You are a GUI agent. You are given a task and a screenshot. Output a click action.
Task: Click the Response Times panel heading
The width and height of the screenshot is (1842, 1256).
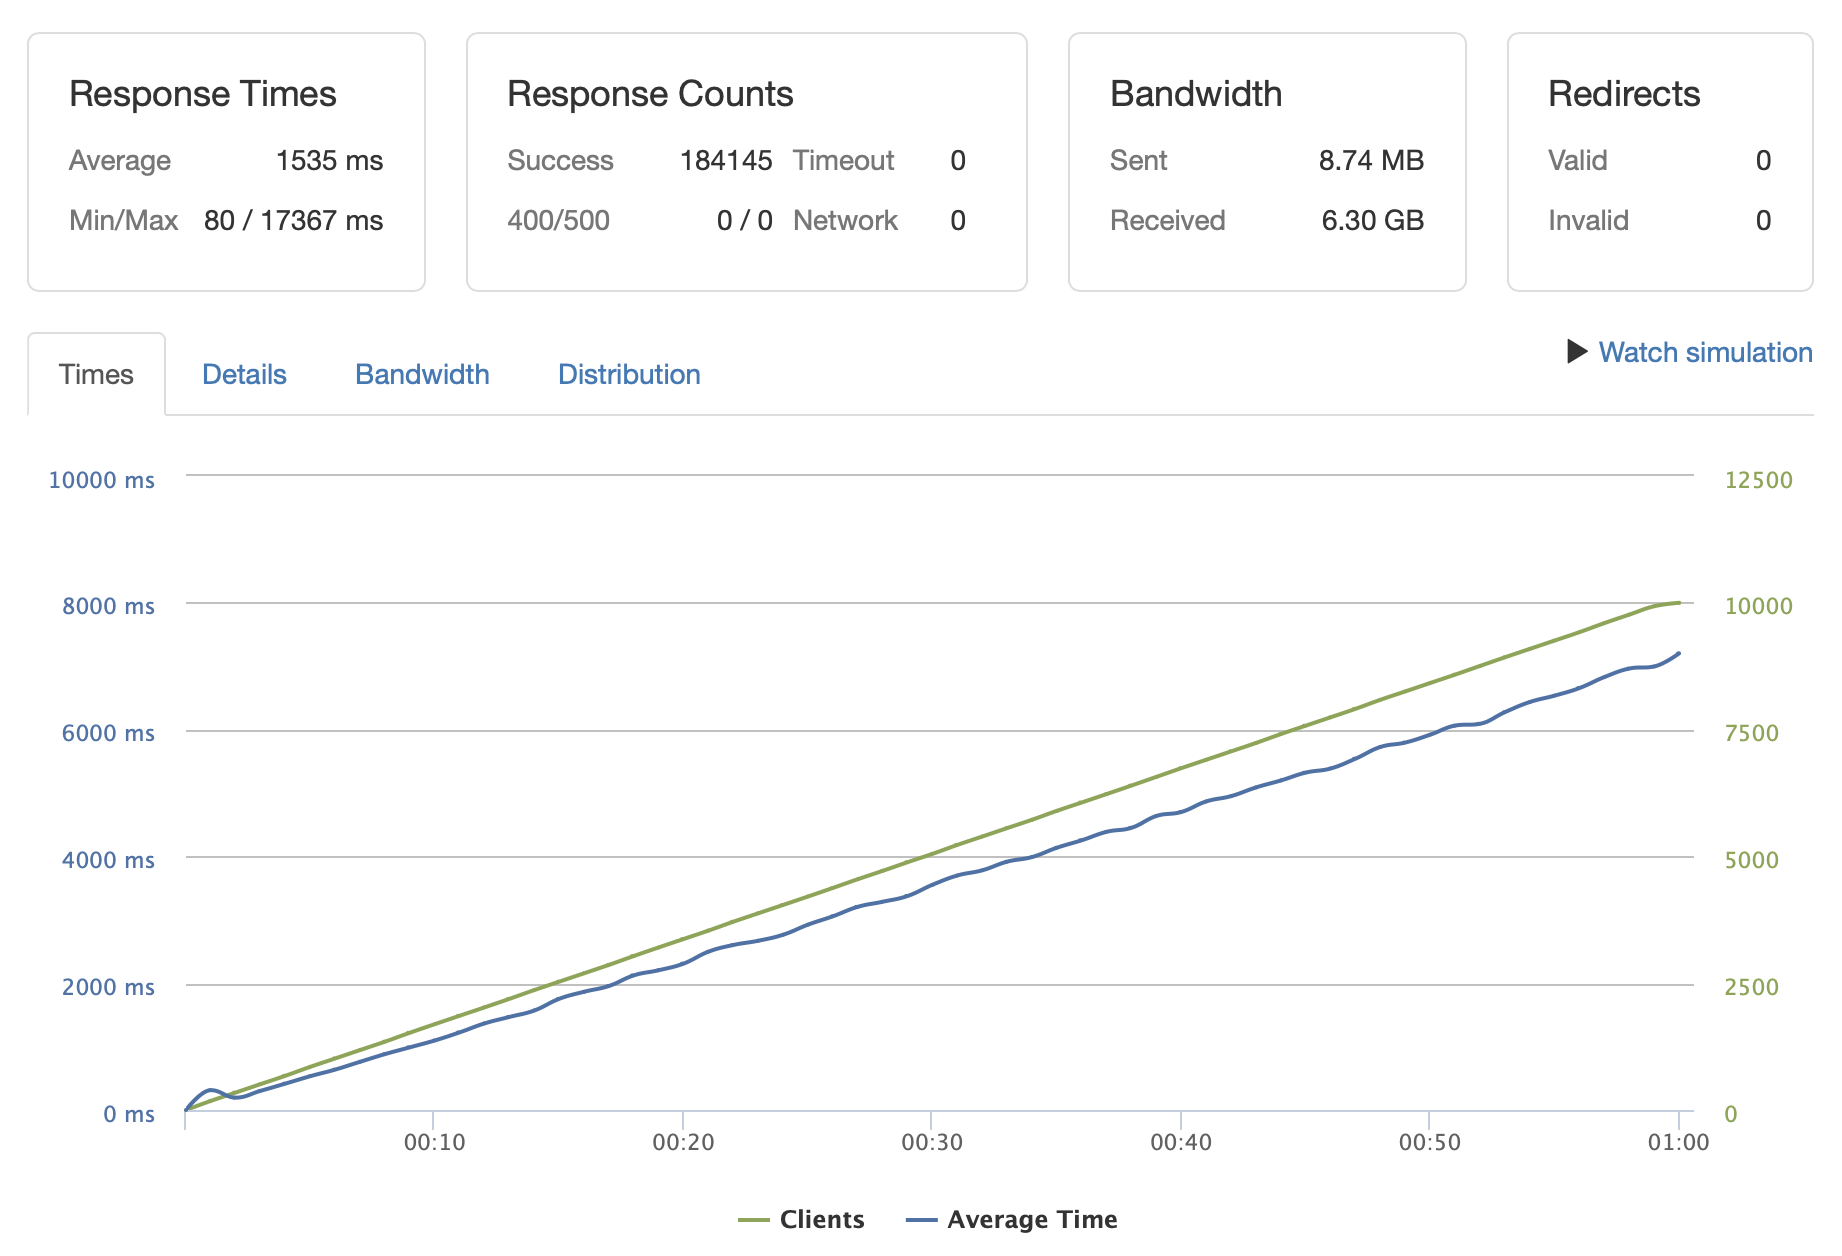(x=203, y=94)
